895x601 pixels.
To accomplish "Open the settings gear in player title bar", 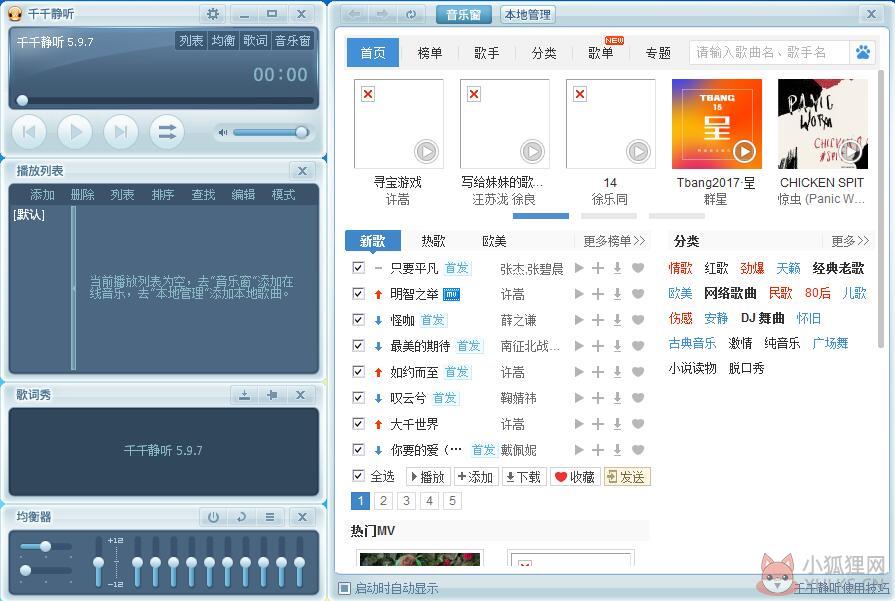I will (212, 14).
